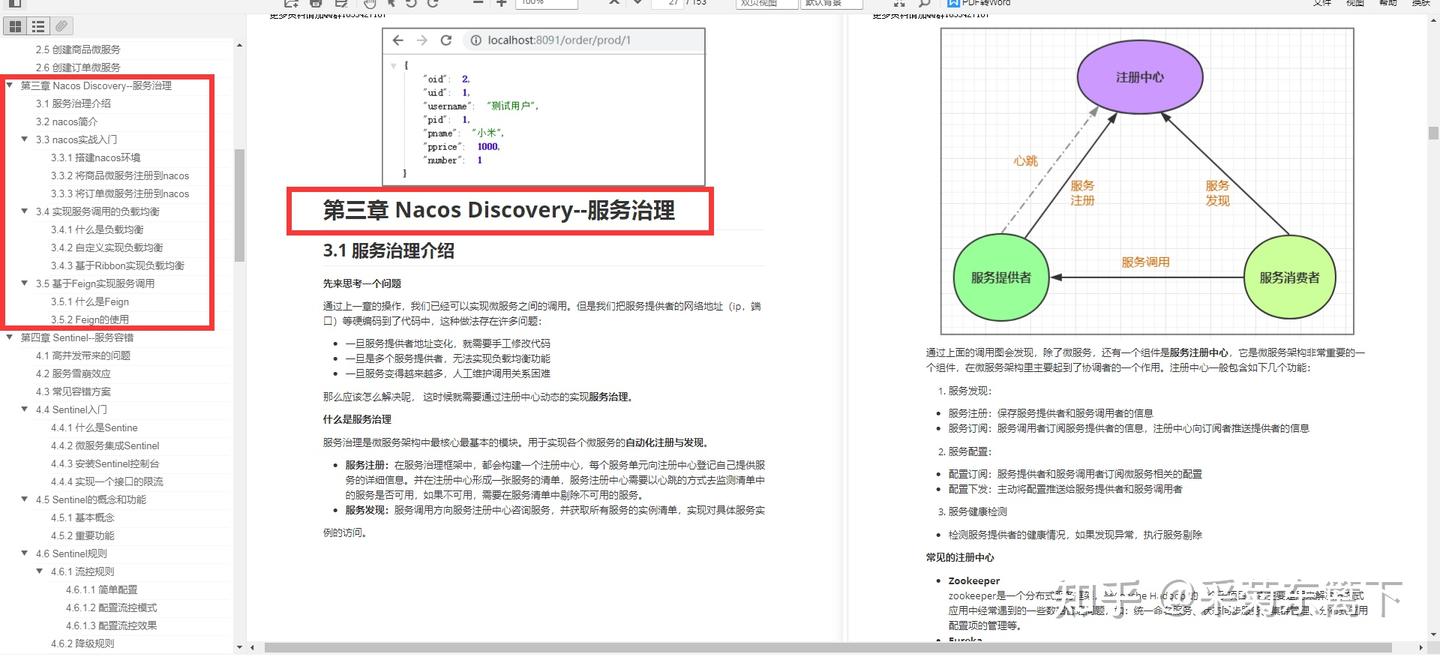Switch sidebar to thumbnail grid view
Screen dimensions: 1440x657
pyautogui.click(x=15, y=26)
